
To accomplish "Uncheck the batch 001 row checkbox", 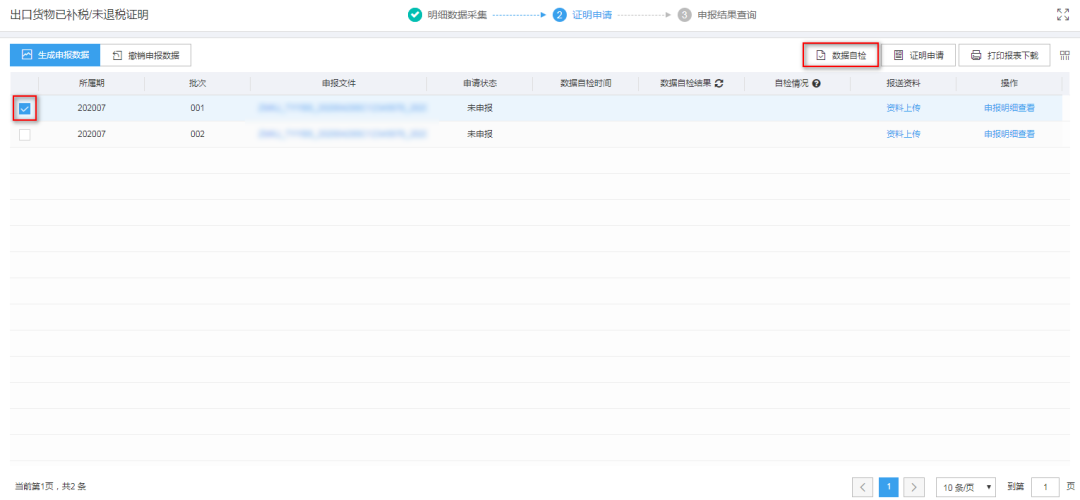I will (x=25, y=109).
